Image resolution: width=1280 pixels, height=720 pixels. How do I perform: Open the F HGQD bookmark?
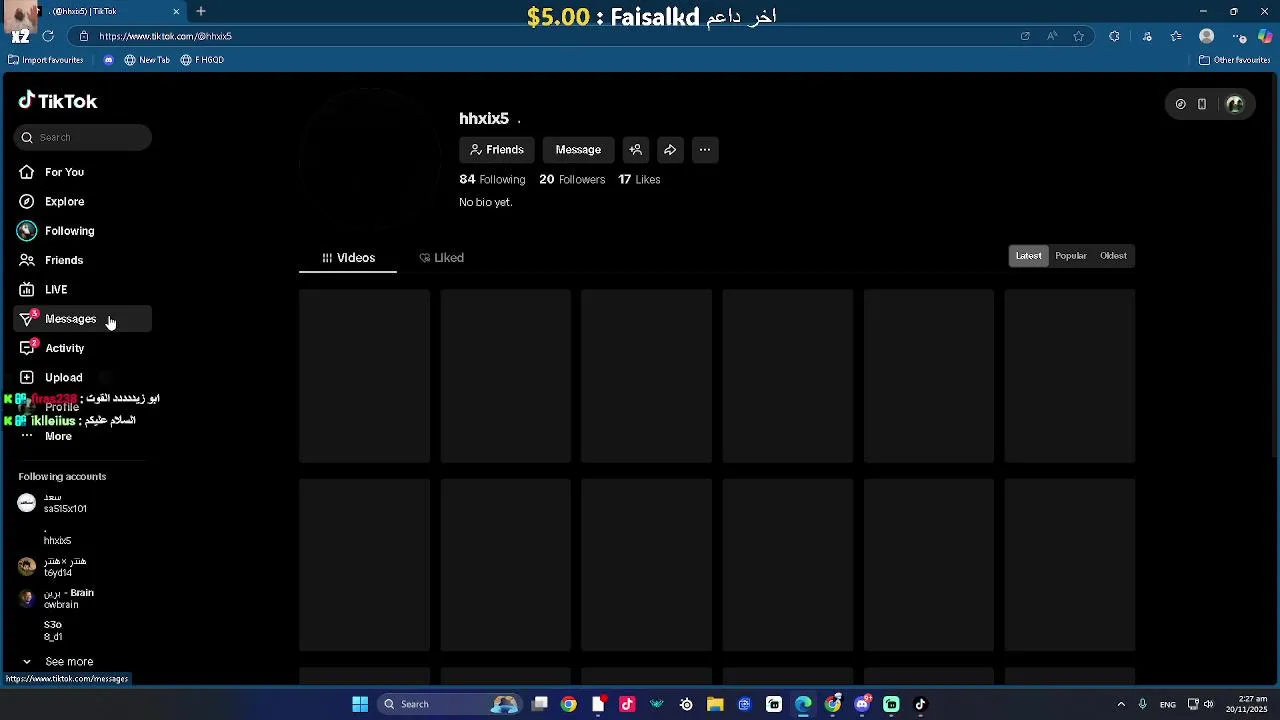[x=202, y=60]
